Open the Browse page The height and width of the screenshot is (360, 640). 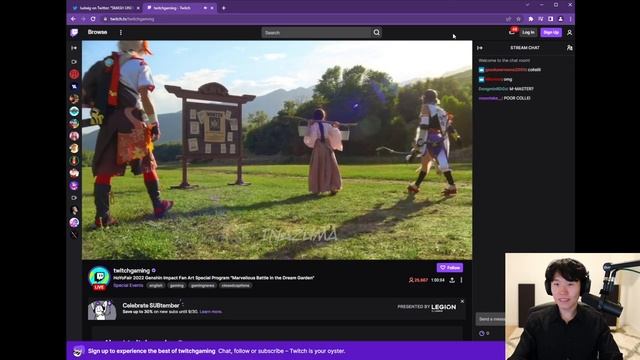coord(97,32)
